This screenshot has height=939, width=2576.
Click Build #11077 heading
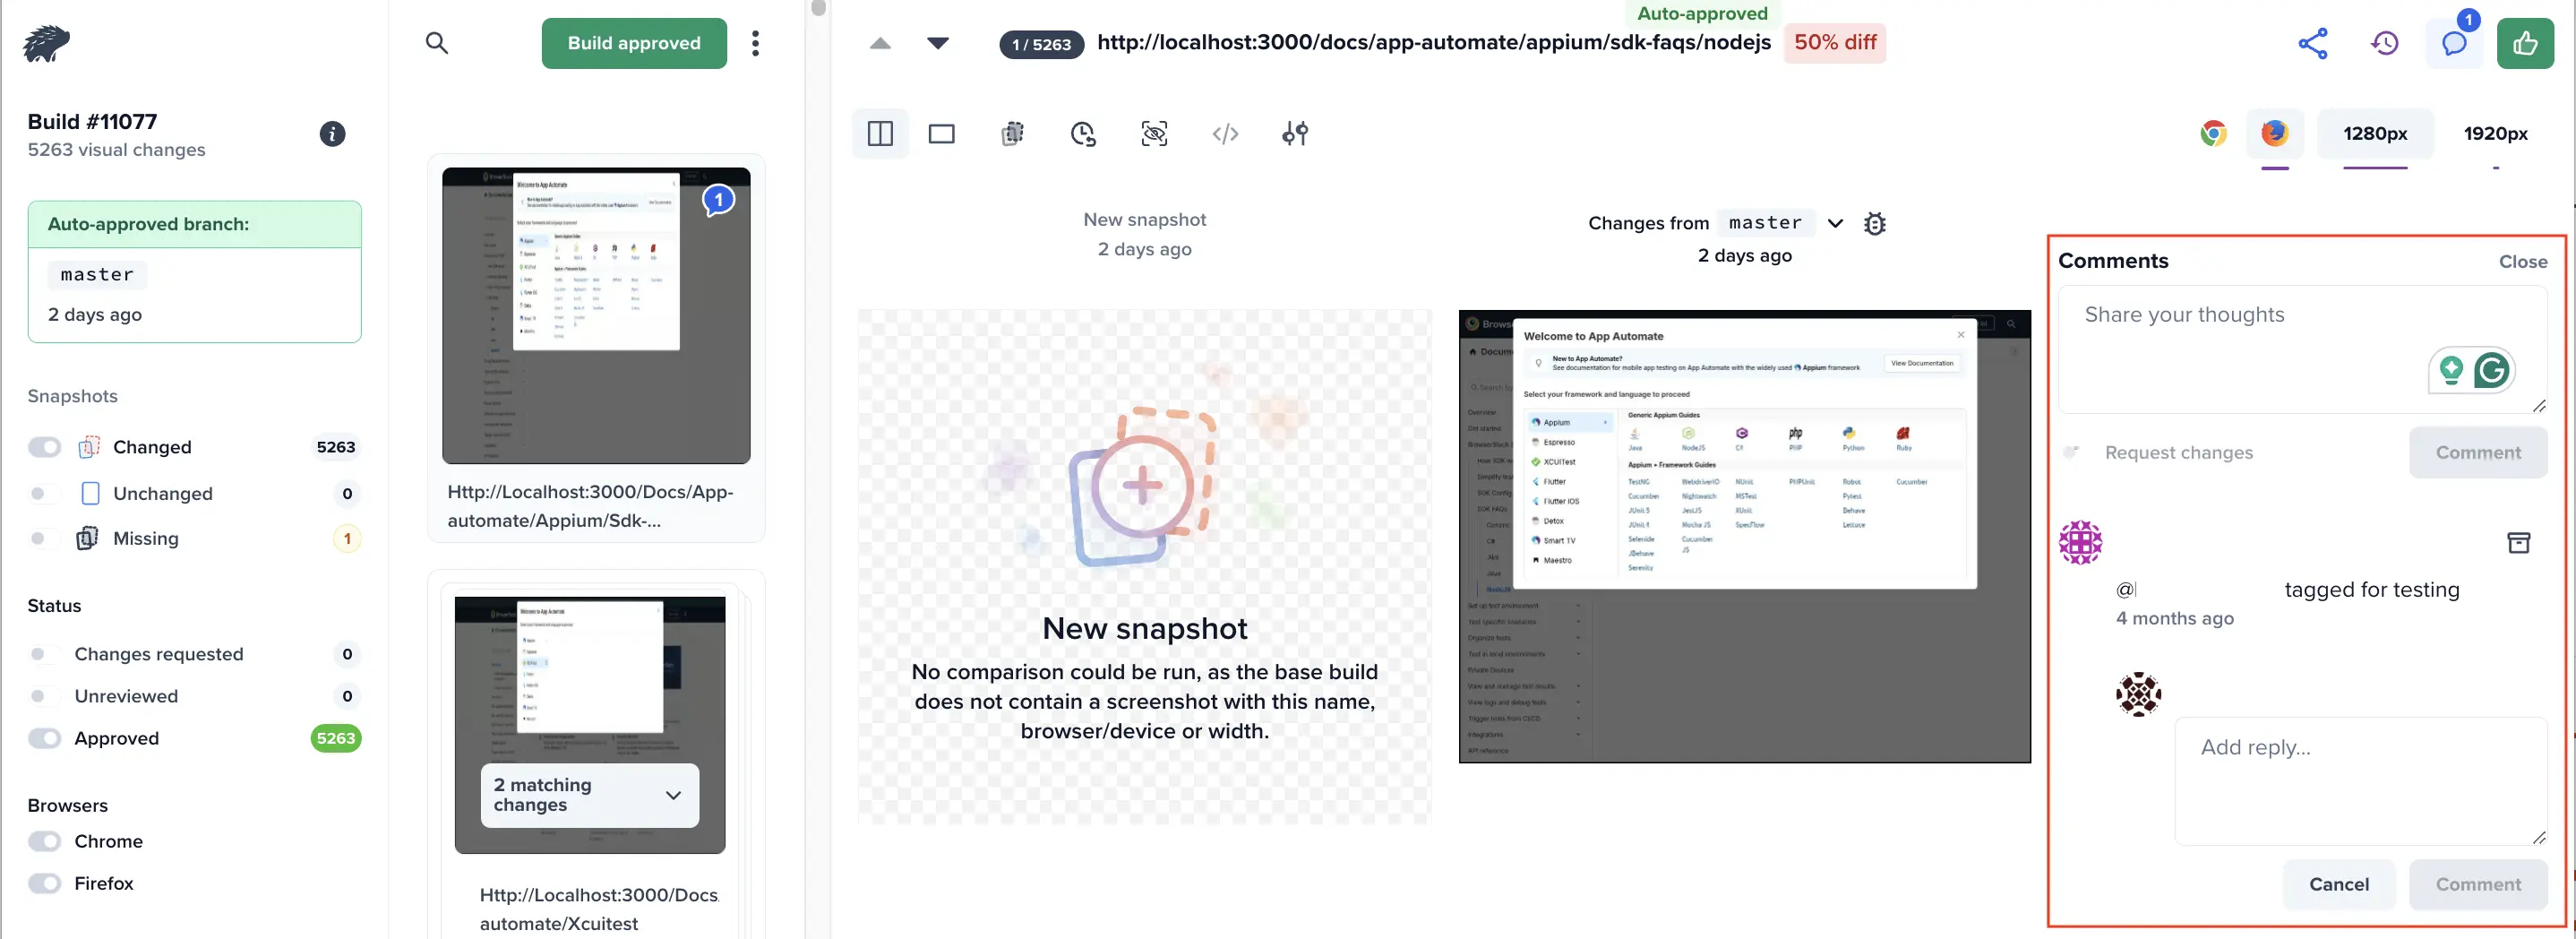point(92,121)
